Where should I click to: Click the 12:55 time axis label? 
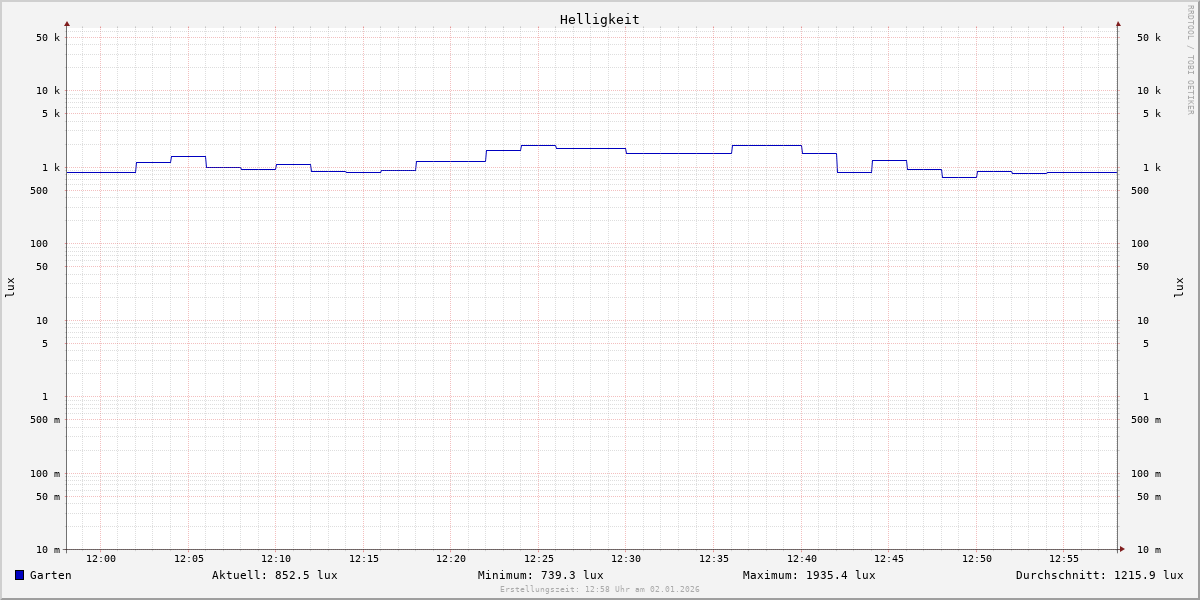click(x=1064, y=559)
